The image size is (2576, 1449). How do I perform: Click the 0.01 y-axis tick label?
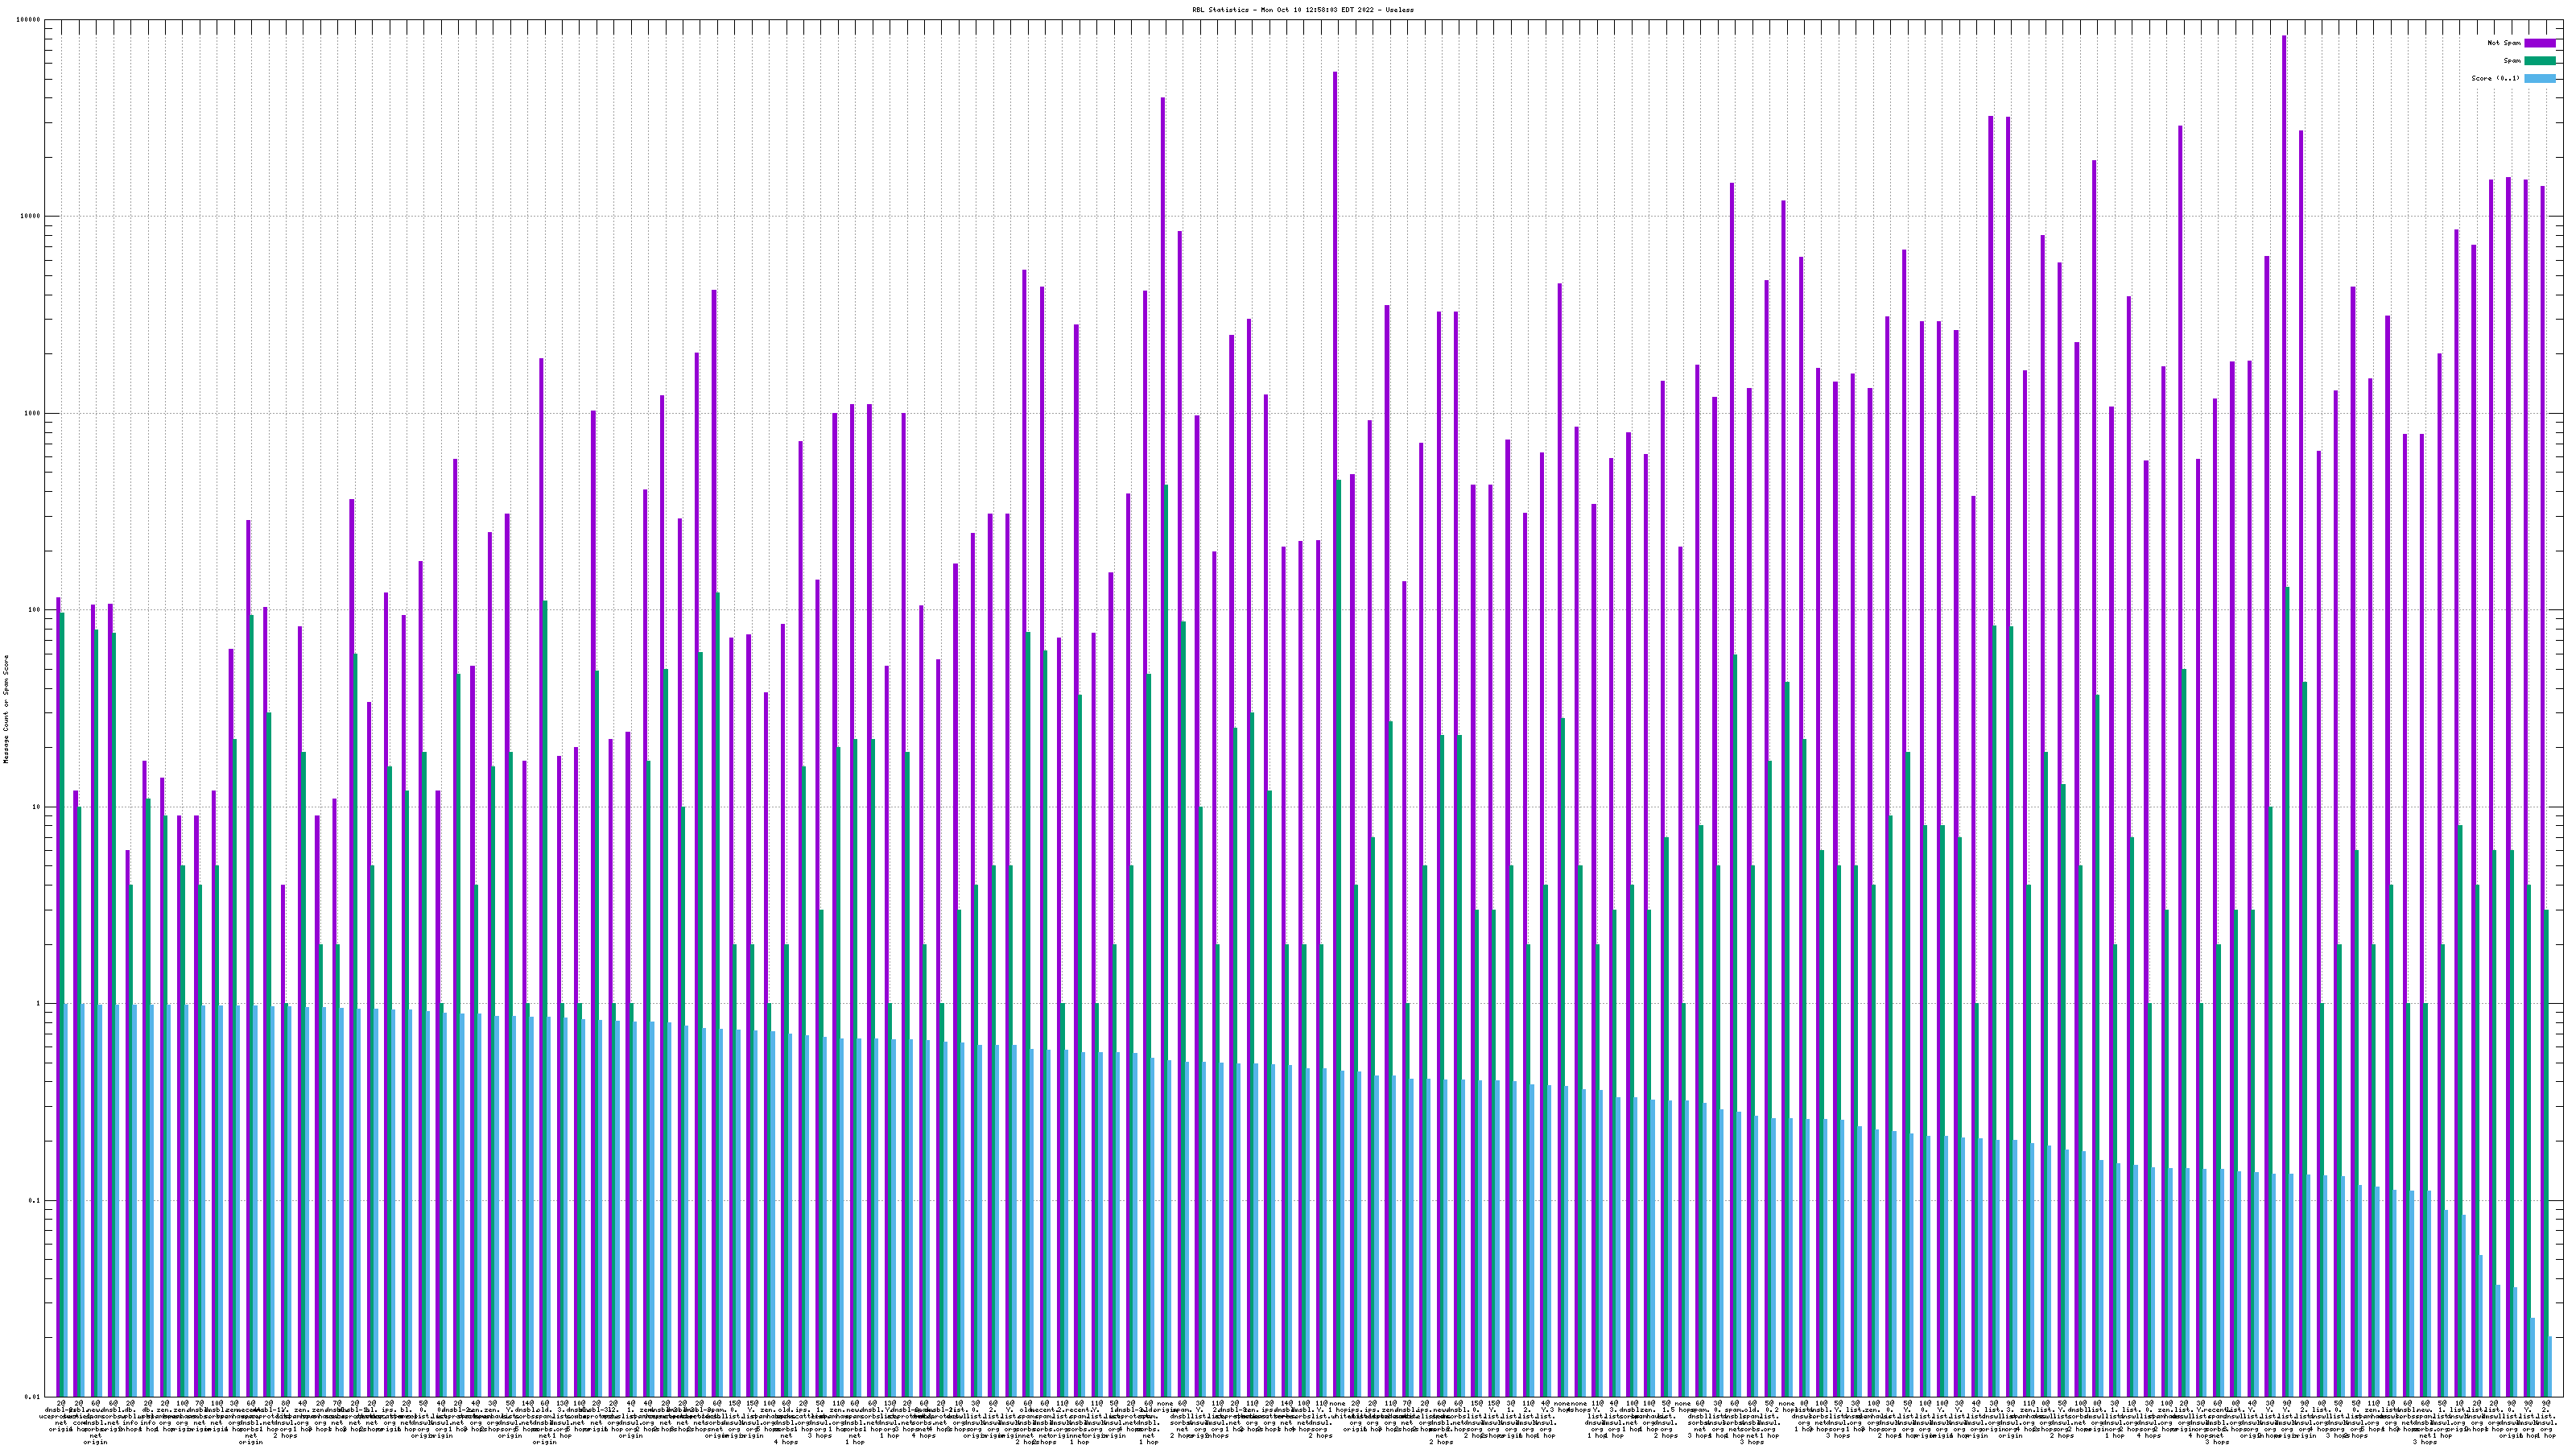click(33, 1397)
